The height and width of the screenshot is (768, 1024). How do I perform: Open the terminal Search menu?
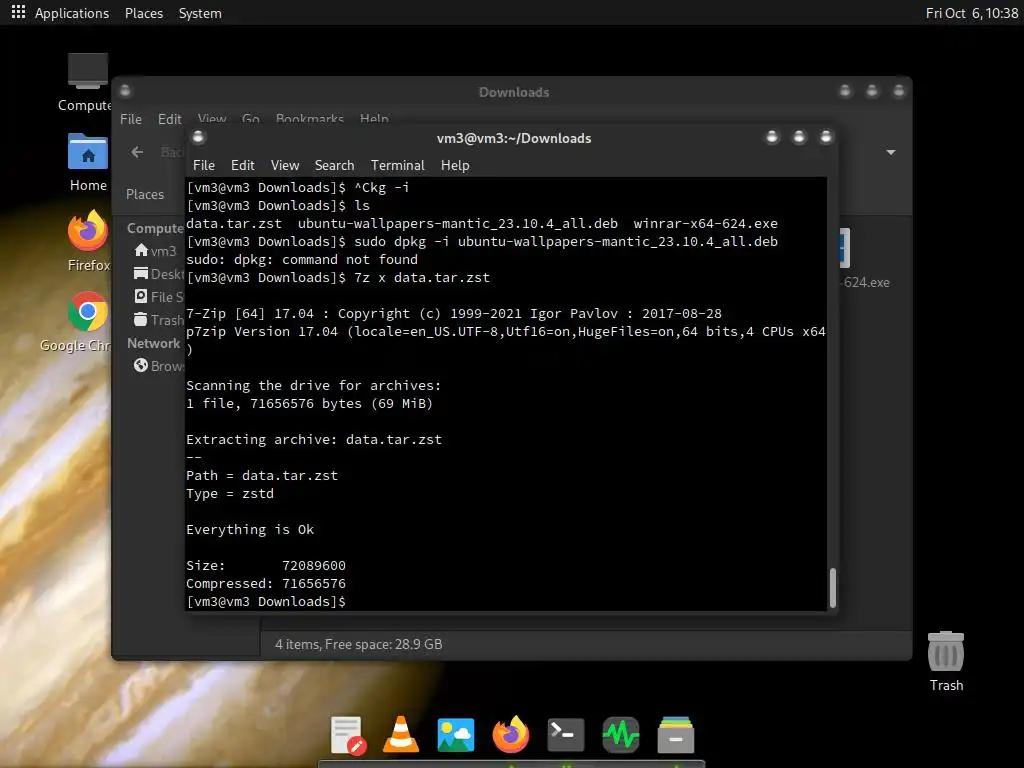(x=334, y=165)
